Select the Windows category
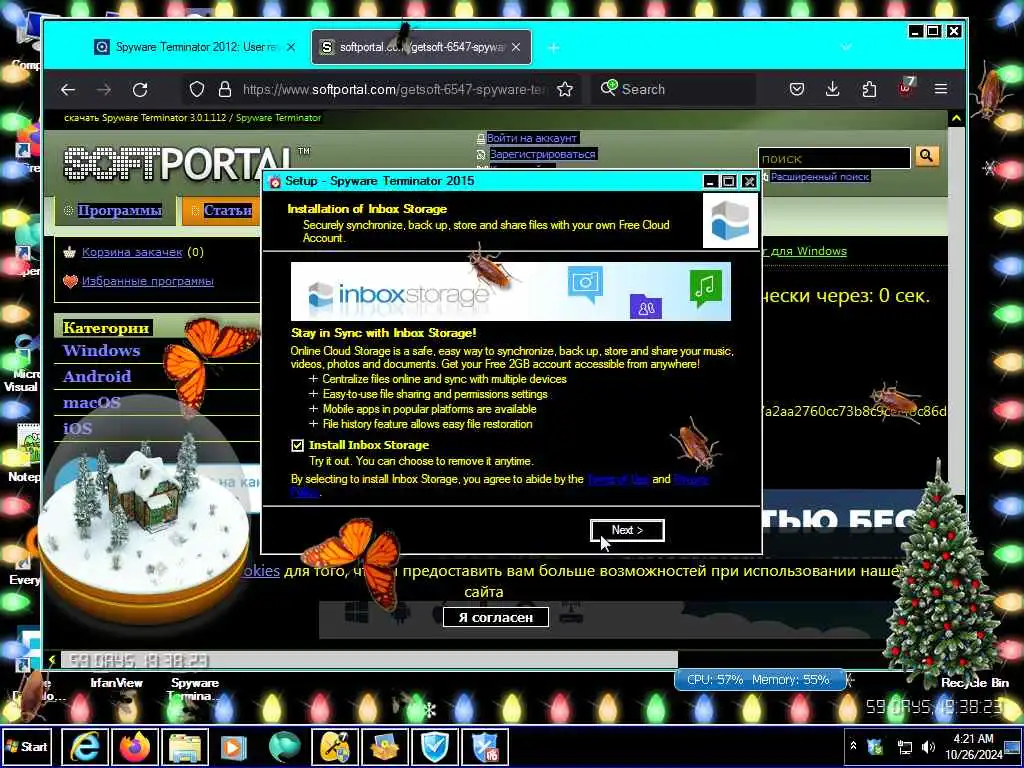This screenshot has width=1024, height=768. [101, 351]
